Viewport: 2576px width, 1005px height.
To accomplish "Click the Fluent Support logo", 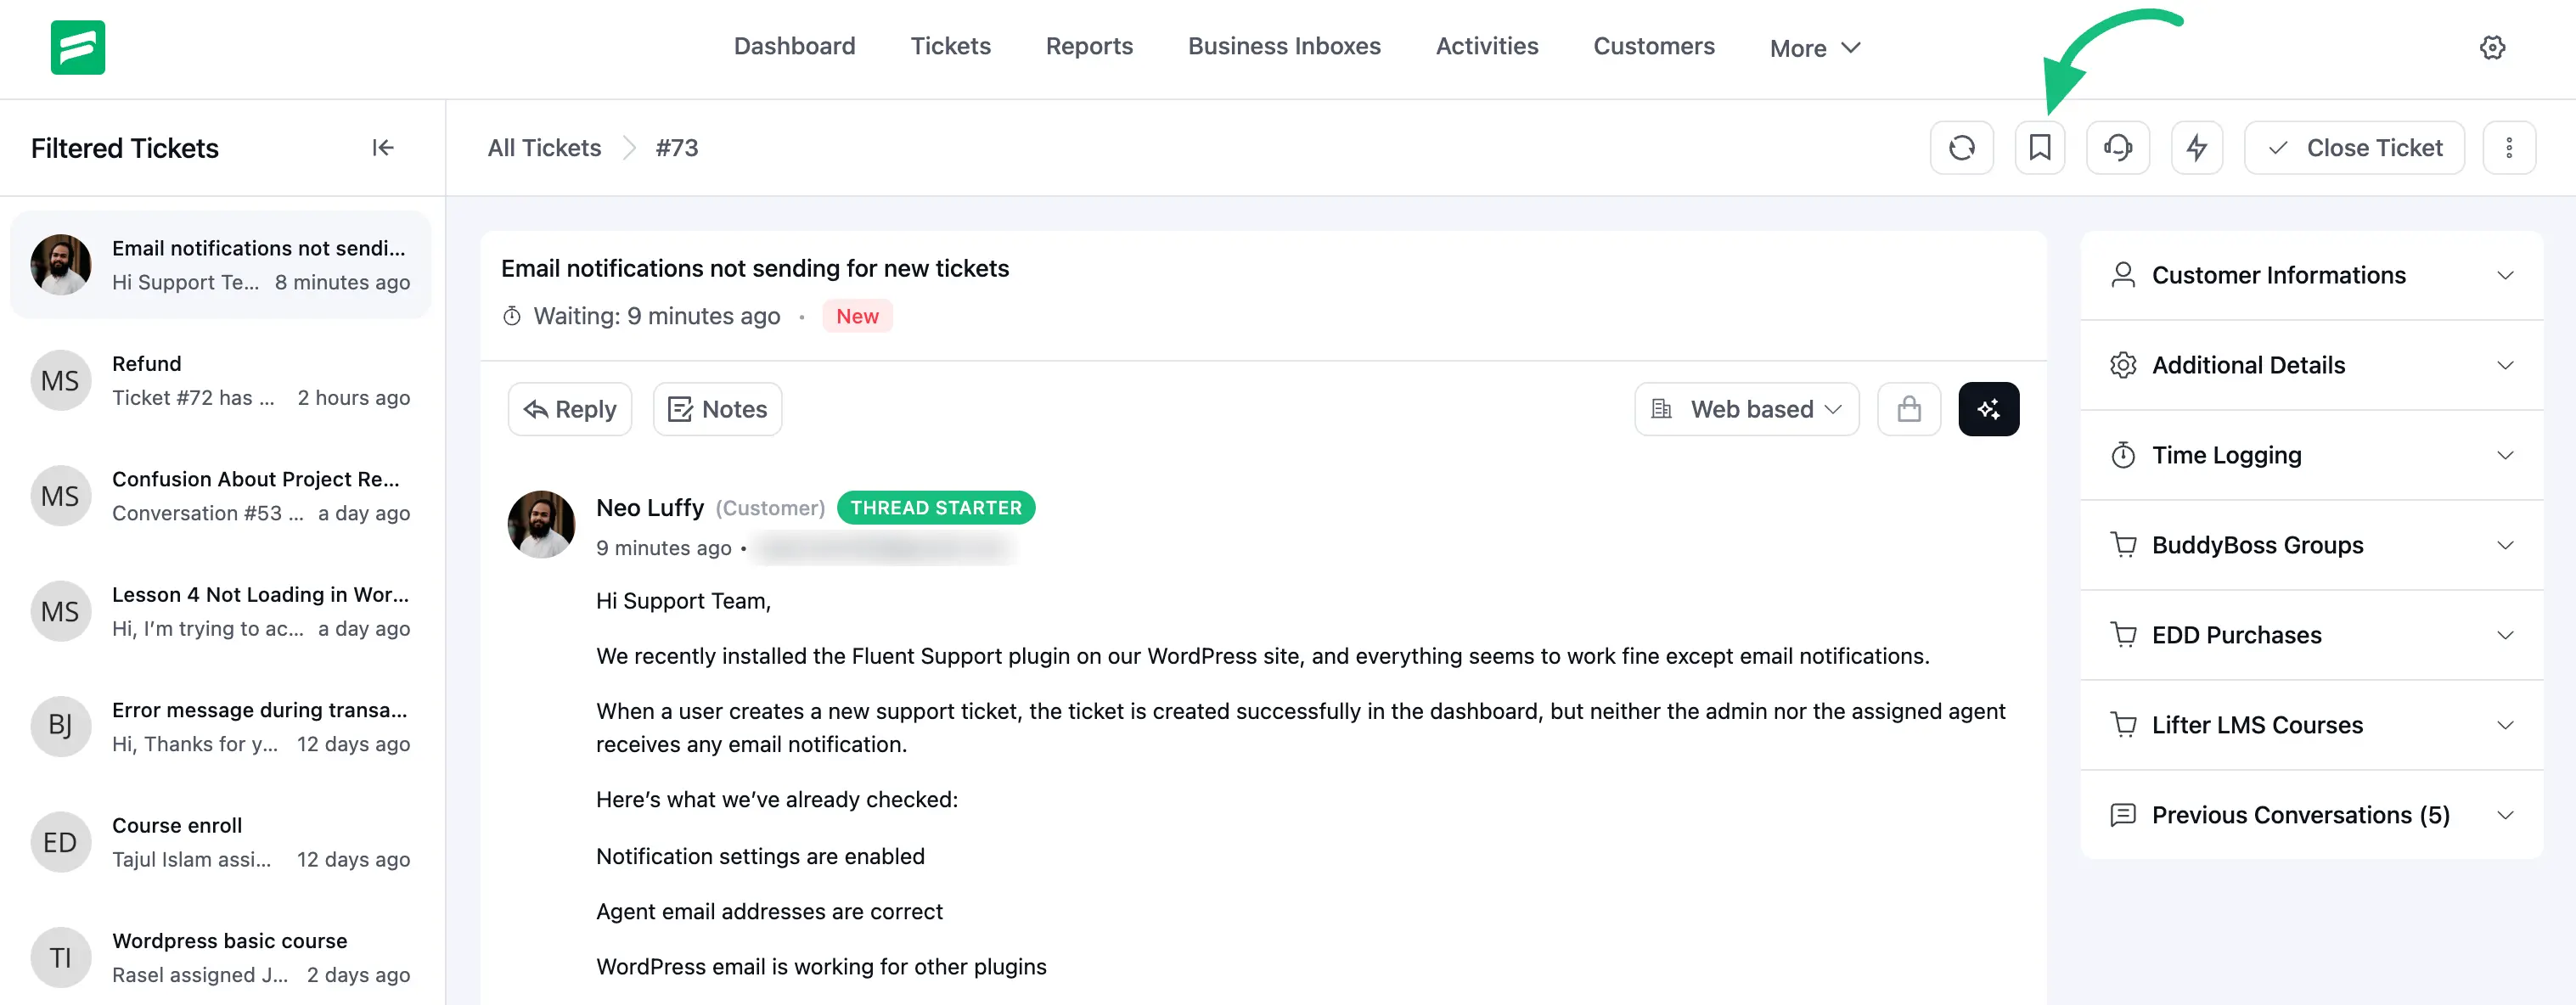I will (x=78, y=47).
